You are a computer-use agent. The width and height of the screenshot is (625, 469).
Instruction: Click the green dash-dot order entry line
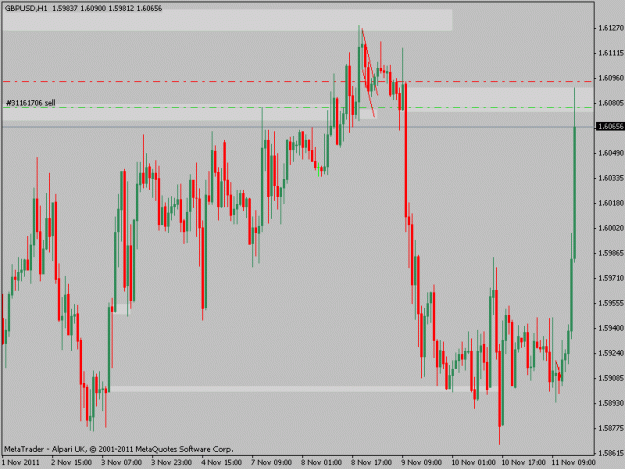(298, 107)
